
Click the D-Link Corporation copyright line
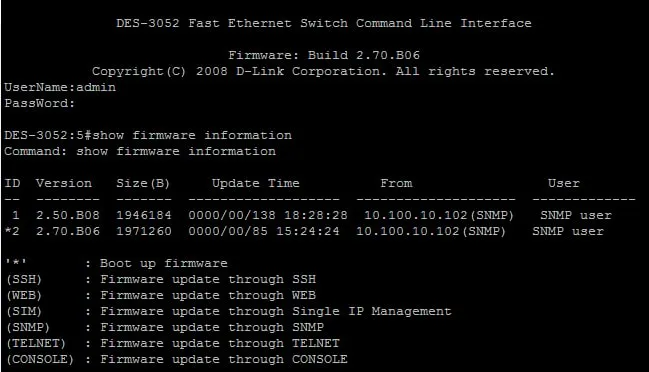323,72
